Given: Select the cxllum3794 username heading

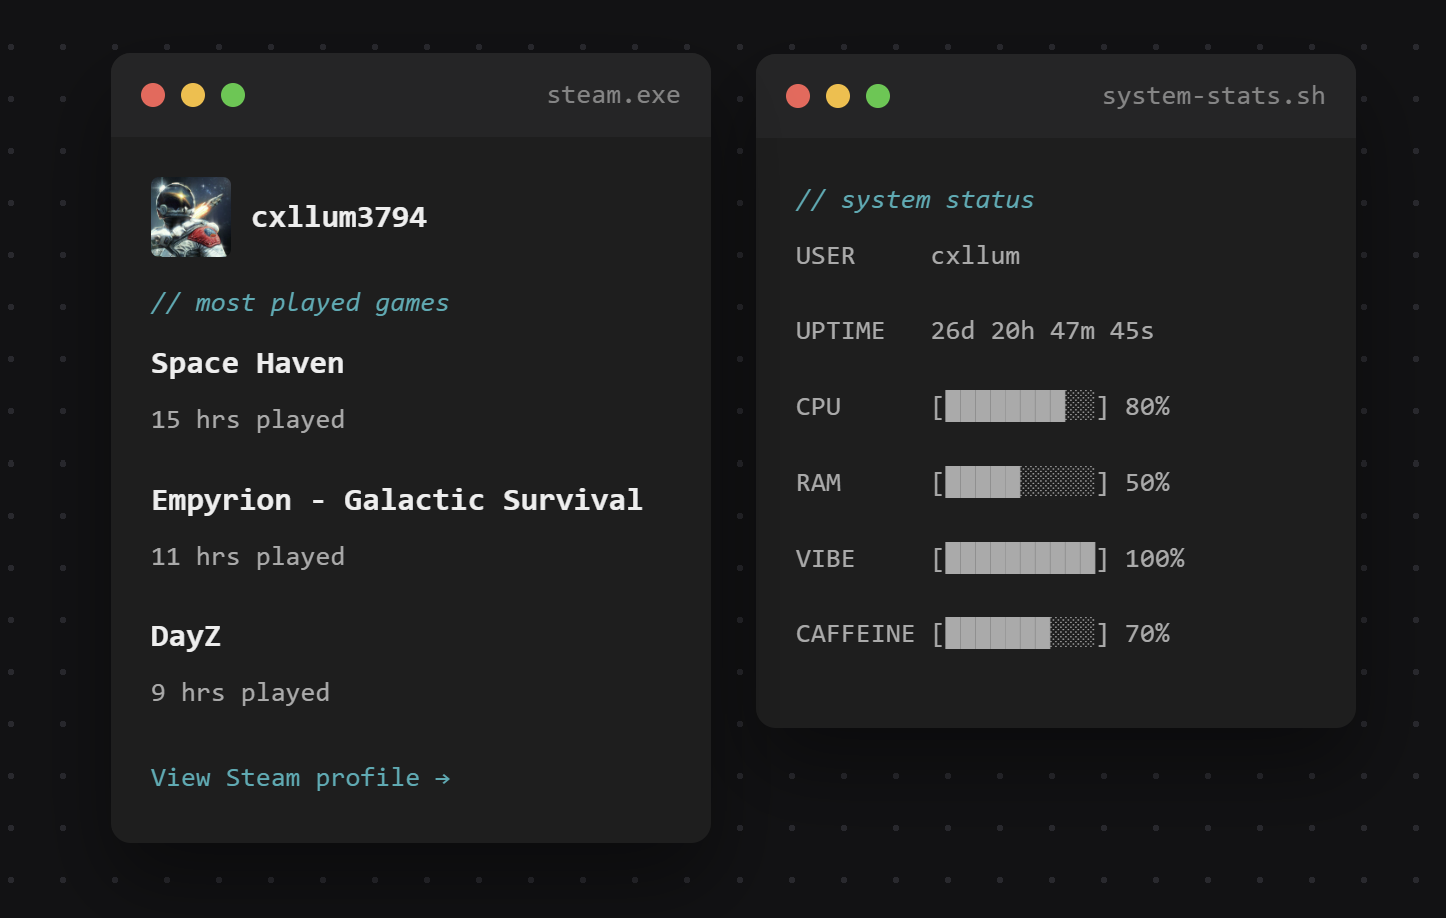Looking at the screenshot, I should click(339, 217).
